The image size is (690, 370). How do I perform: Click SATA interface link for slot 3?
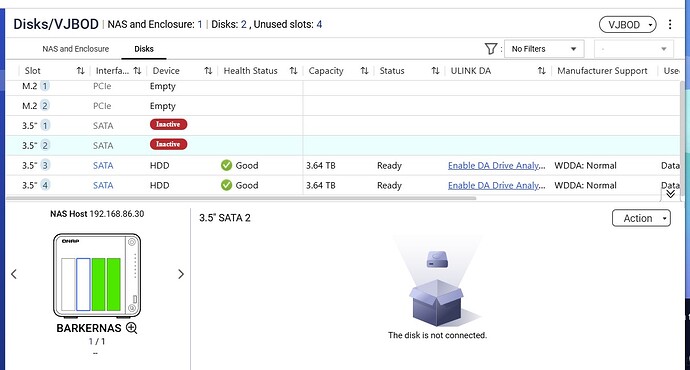coord(103,165)
